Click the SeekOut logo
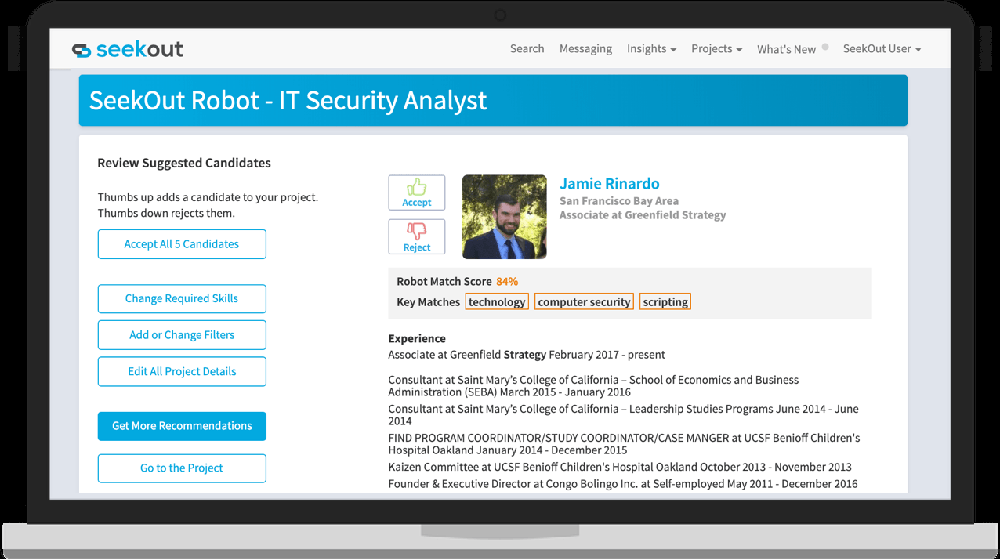1000x559 pixels. [127, 49]
